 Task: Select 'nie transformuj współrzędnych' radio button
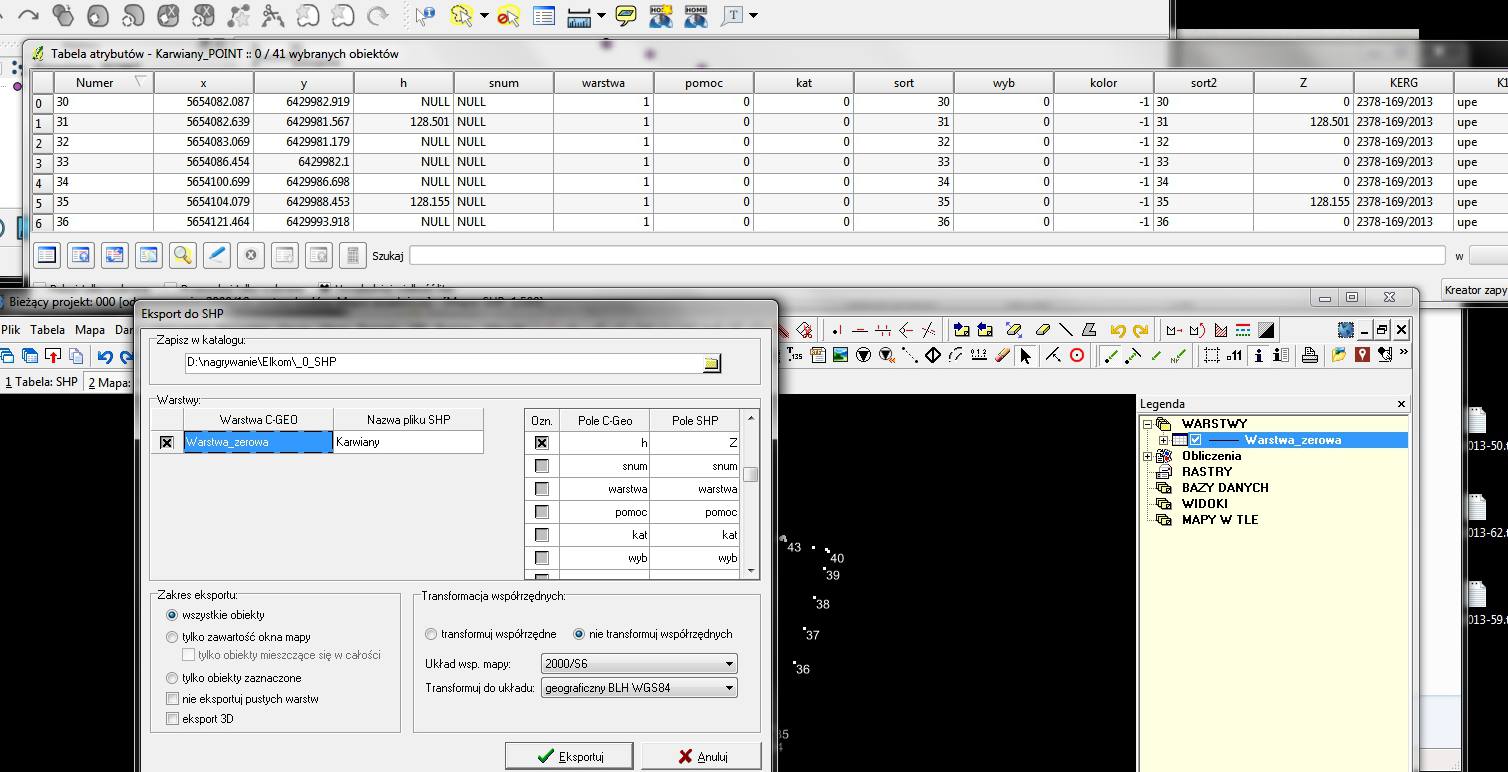[x=579, y=634]
